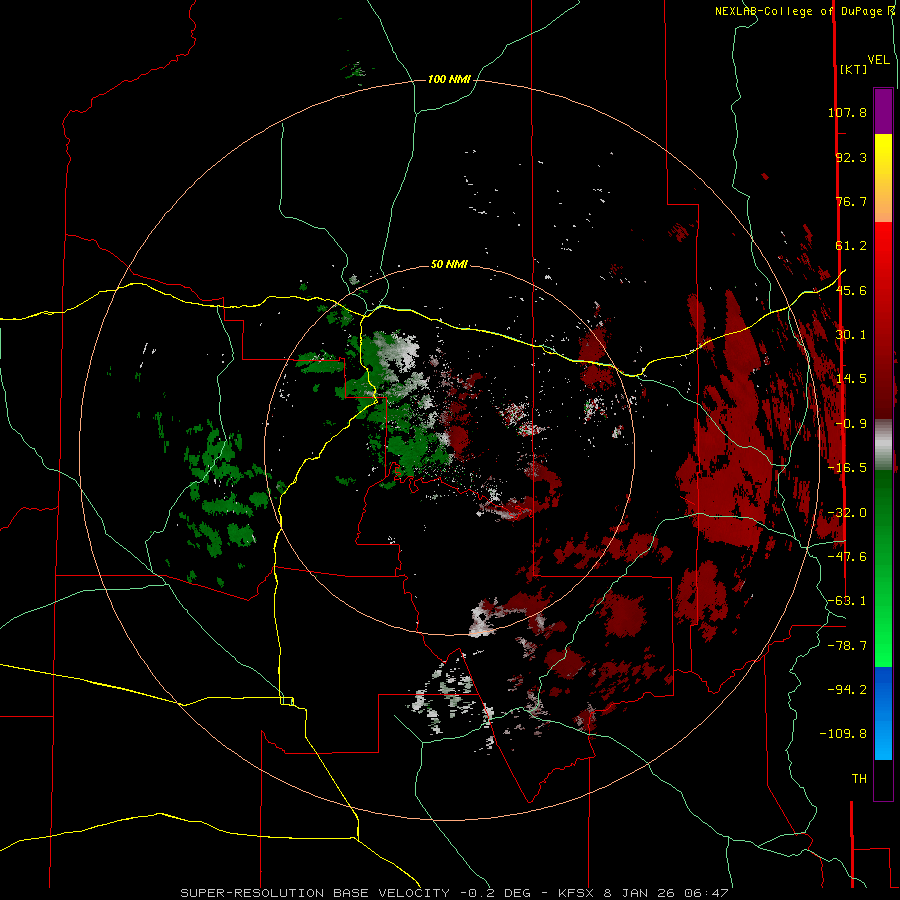Viewport: 900px width, 900px height.
Task: Select the 14.5 velocity scale value
Action: point(851,379)
